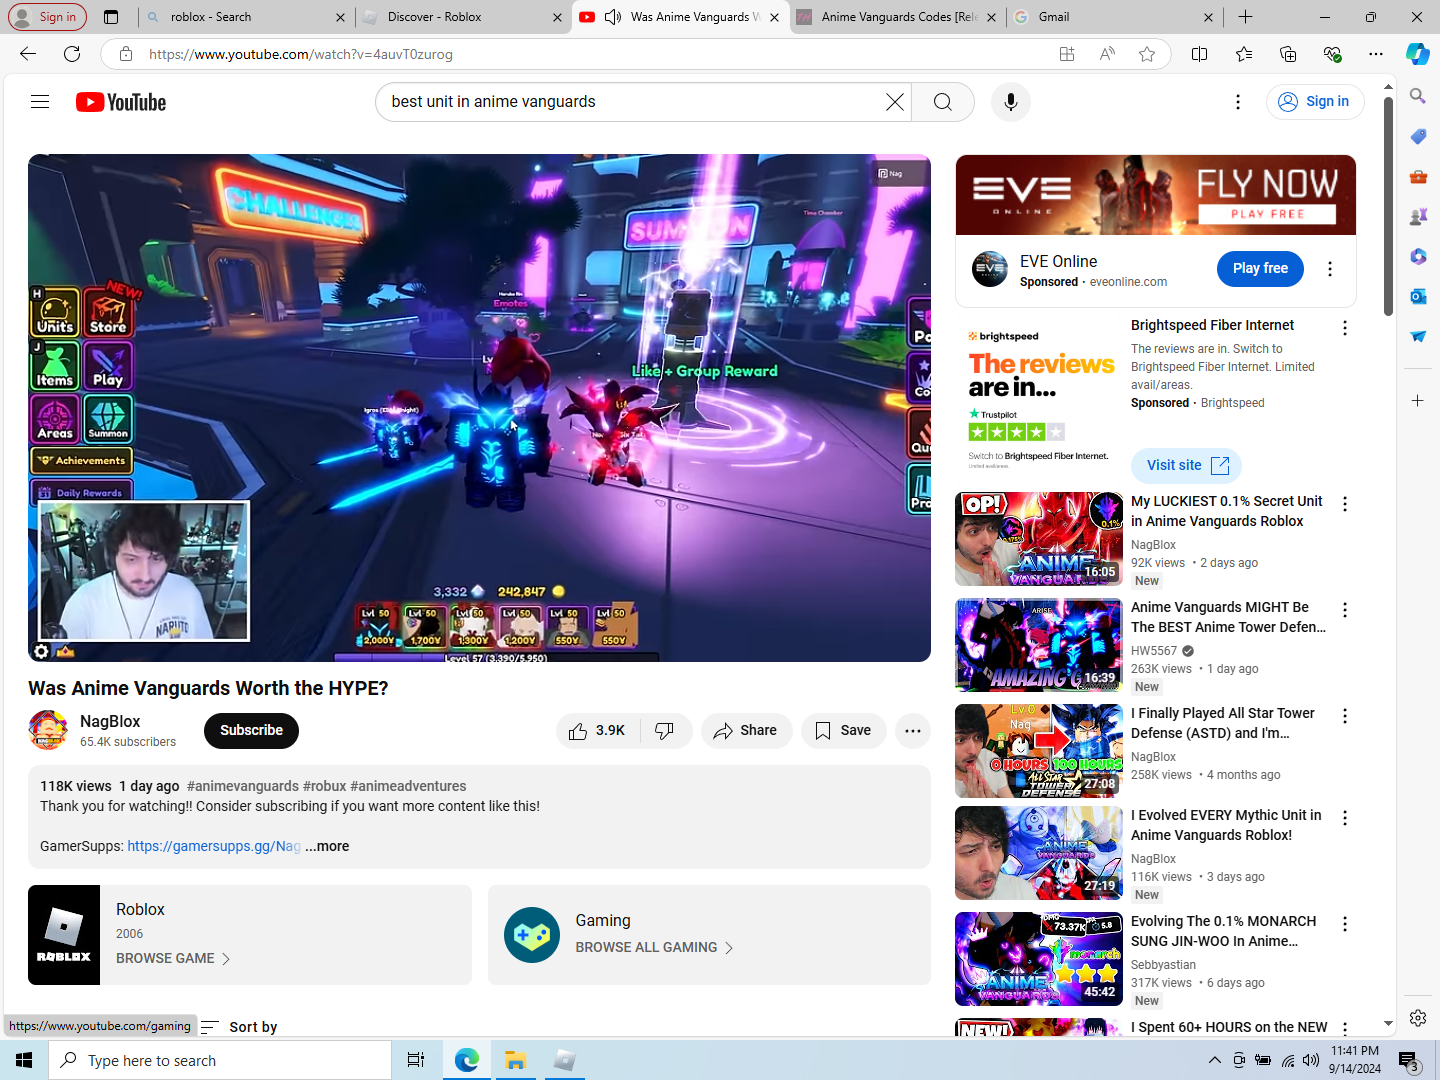This screenshot has height=1080, width=1440.
Task: Expand description with ...more
Action: pos(327,846)
